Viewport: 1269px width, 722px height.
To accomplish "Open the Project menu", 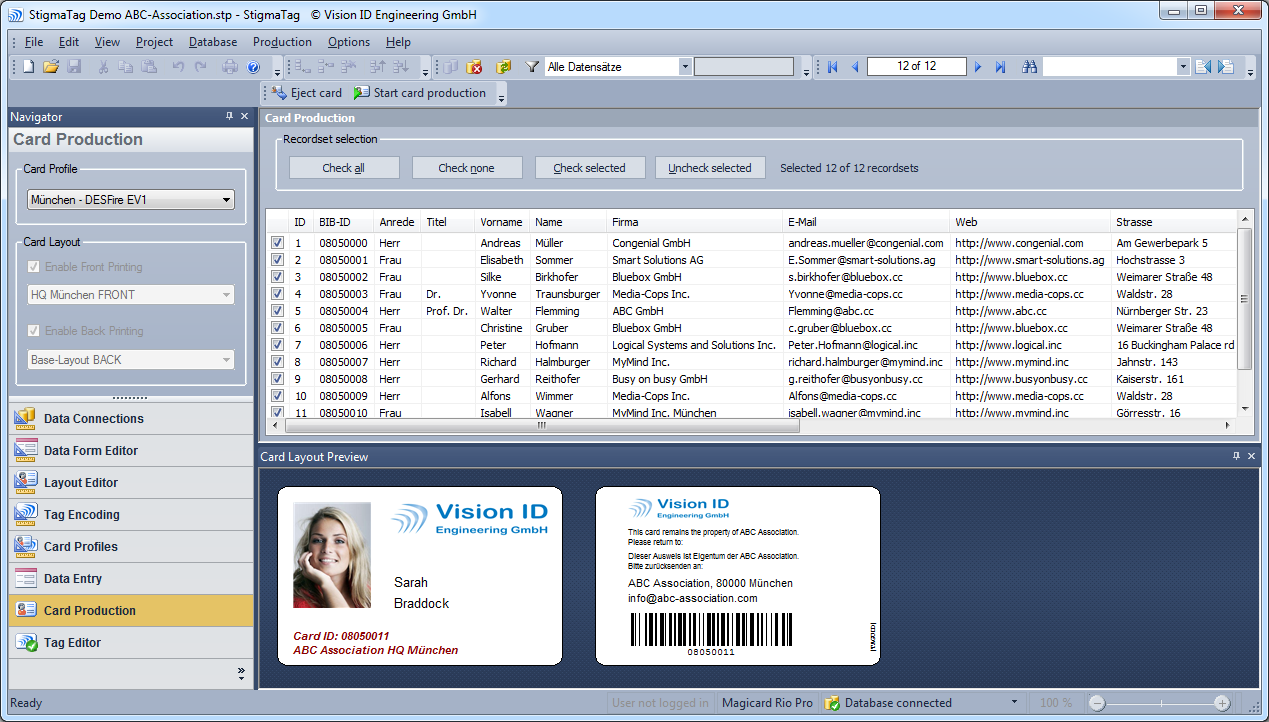I will [154, 42].
